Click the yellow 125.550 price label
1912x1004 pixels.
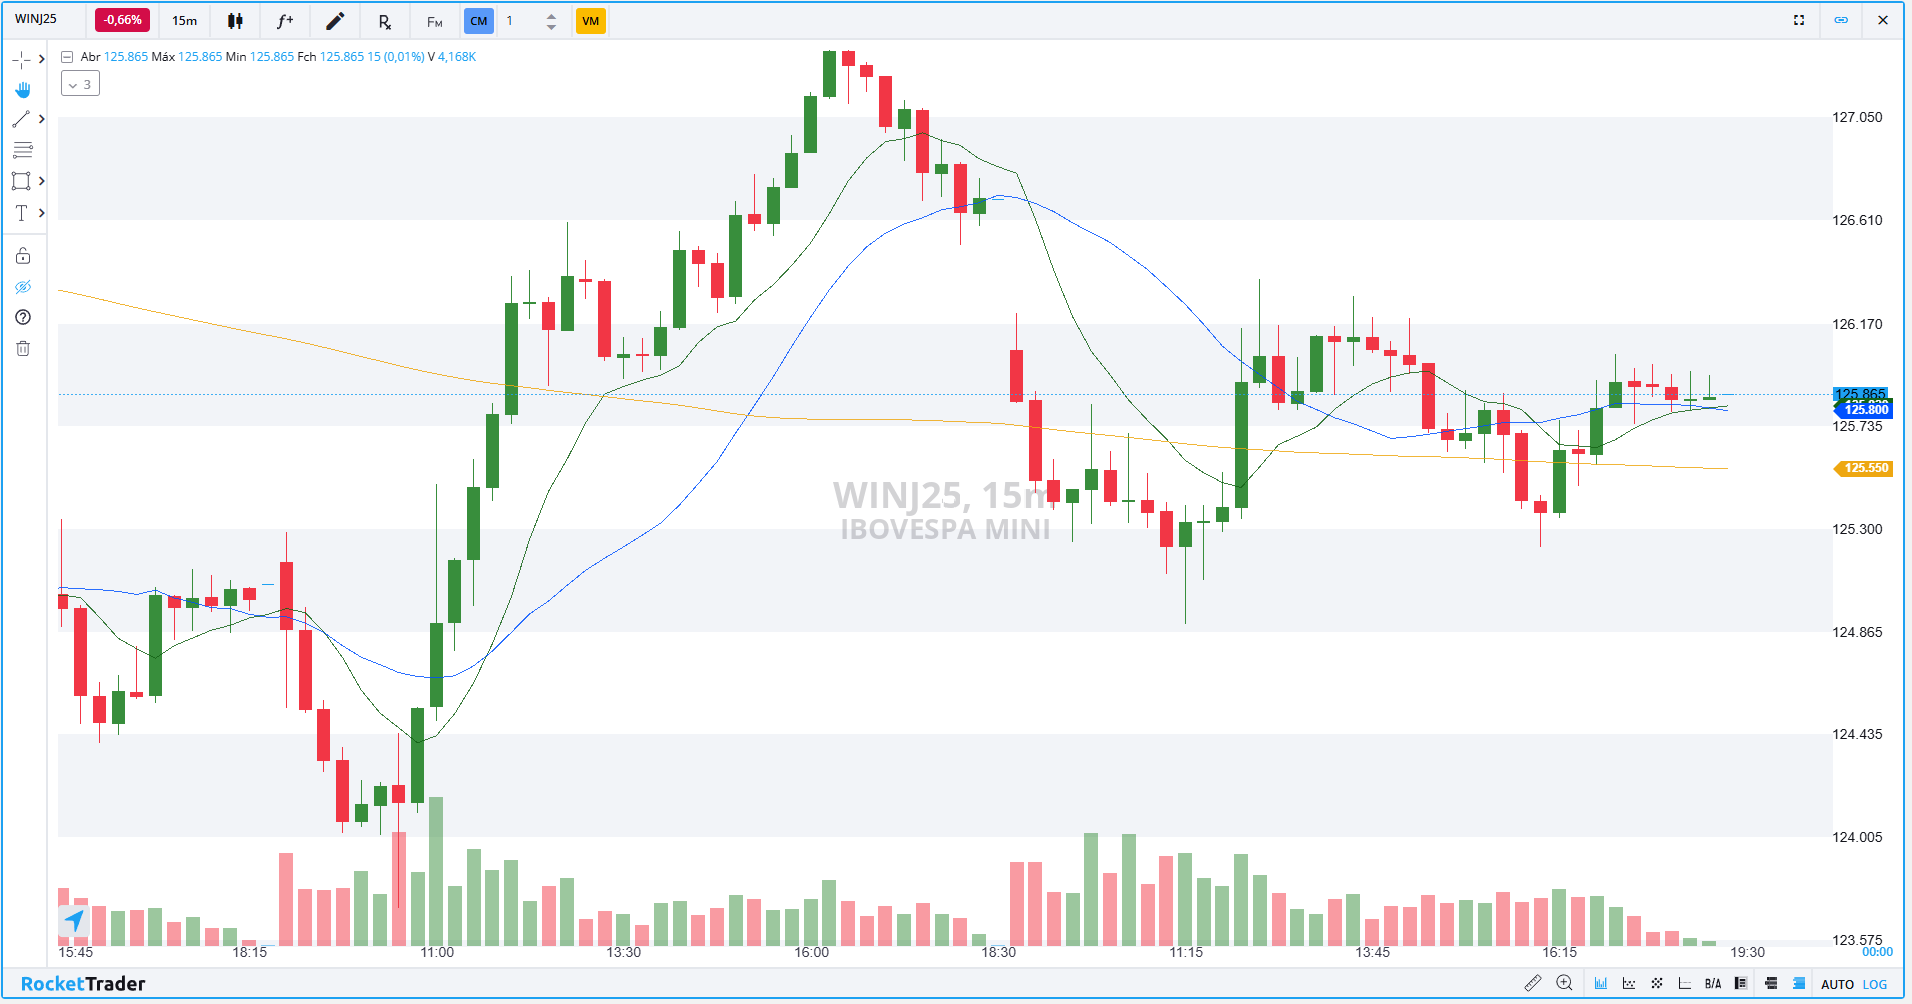(1864, 468)
